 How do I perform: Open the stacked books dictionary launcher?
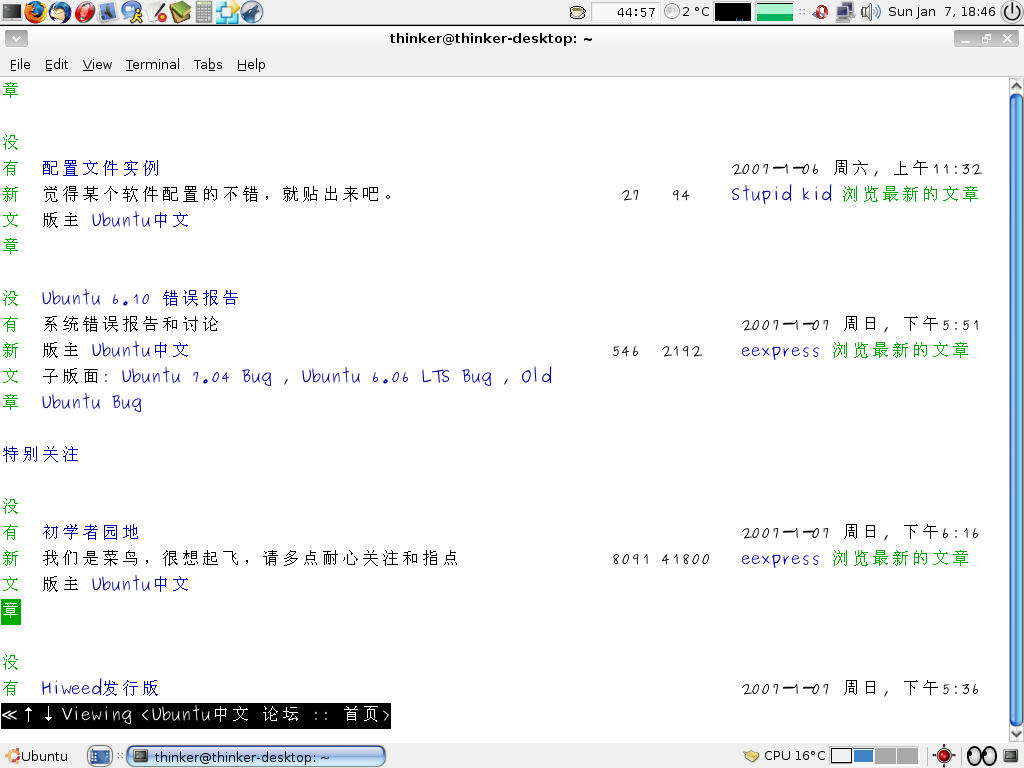point(180,11)
